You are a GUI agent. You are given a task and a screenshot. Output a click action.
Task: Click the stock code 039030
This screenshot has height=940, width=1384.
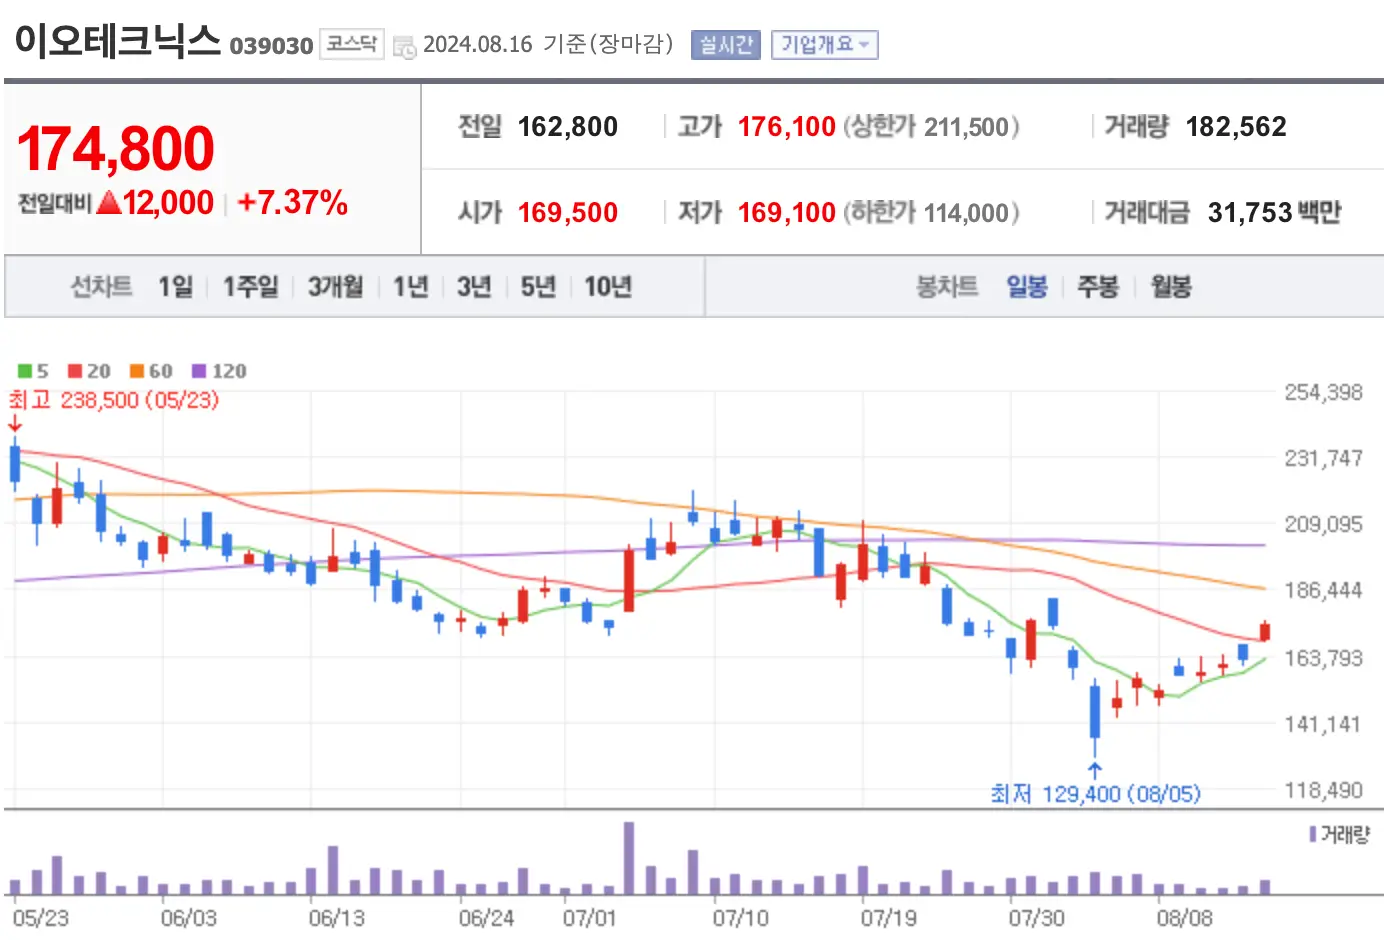pos(271,46)
